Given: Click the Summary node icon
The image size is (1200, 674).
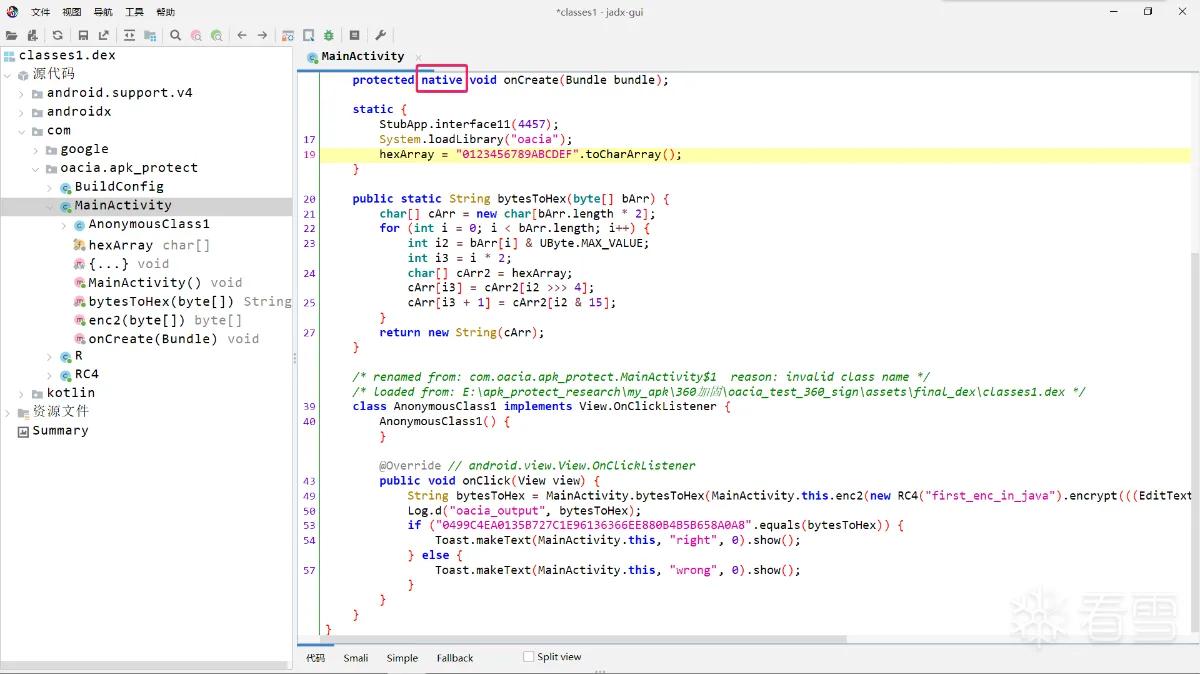Looking at the screenshot, I should (x=23, y=431).
